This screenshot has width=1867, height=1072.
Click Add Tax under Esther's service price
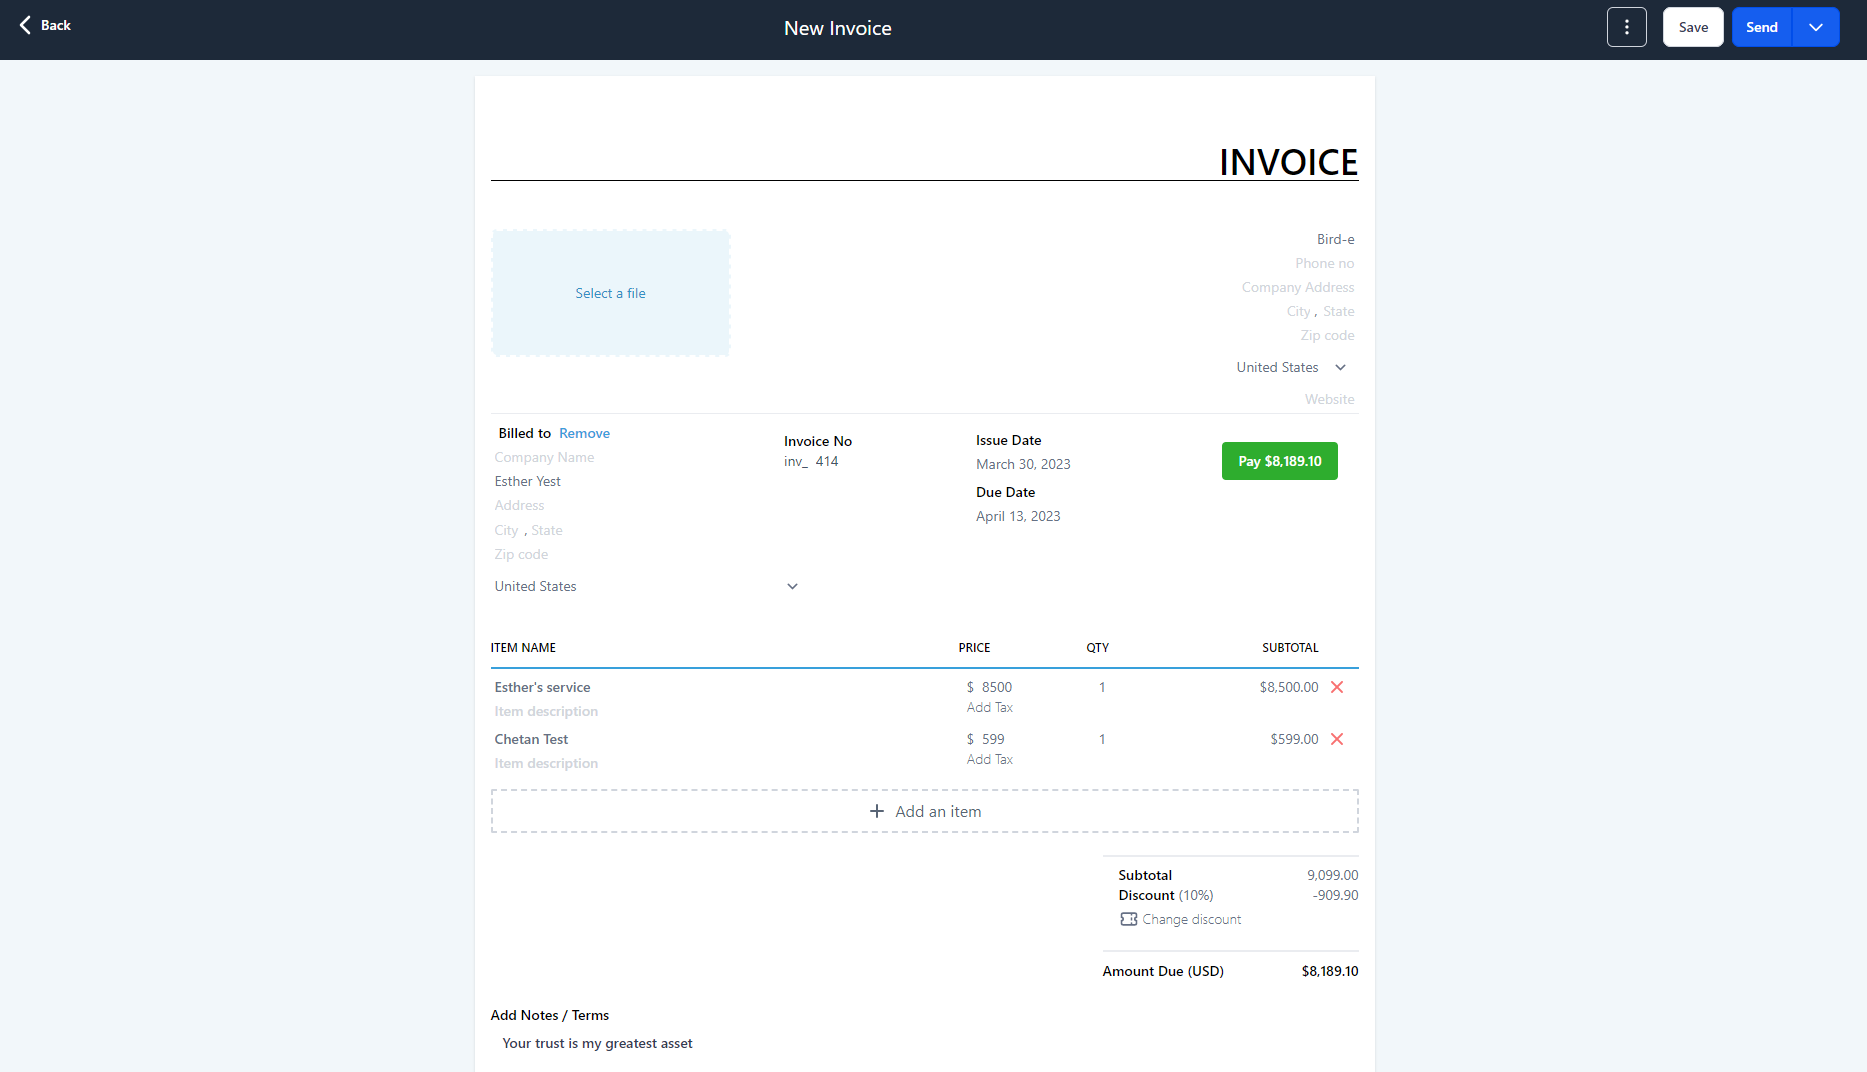point(989,707)
